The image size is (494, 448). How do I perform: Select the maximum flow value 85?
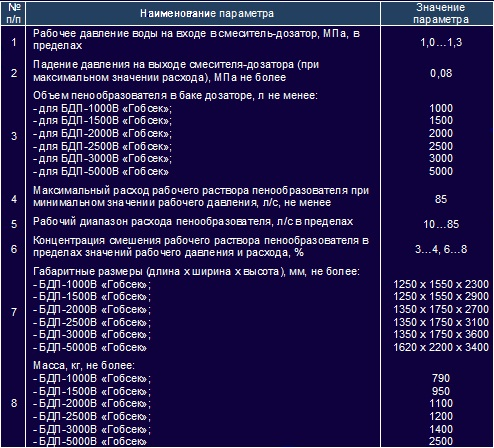(441, 199)
